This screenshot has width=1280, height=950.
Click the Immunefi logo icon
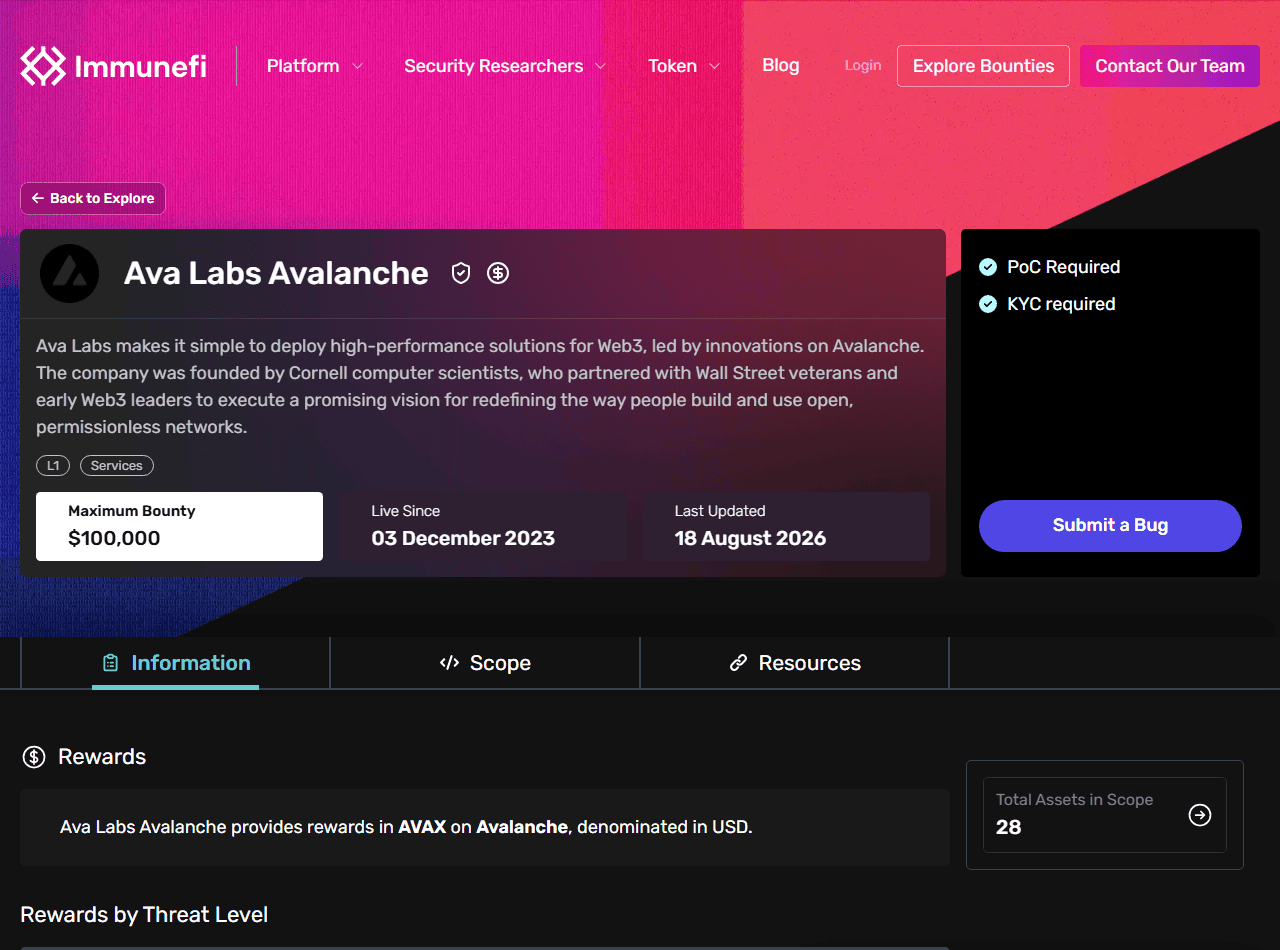(43, 66)
